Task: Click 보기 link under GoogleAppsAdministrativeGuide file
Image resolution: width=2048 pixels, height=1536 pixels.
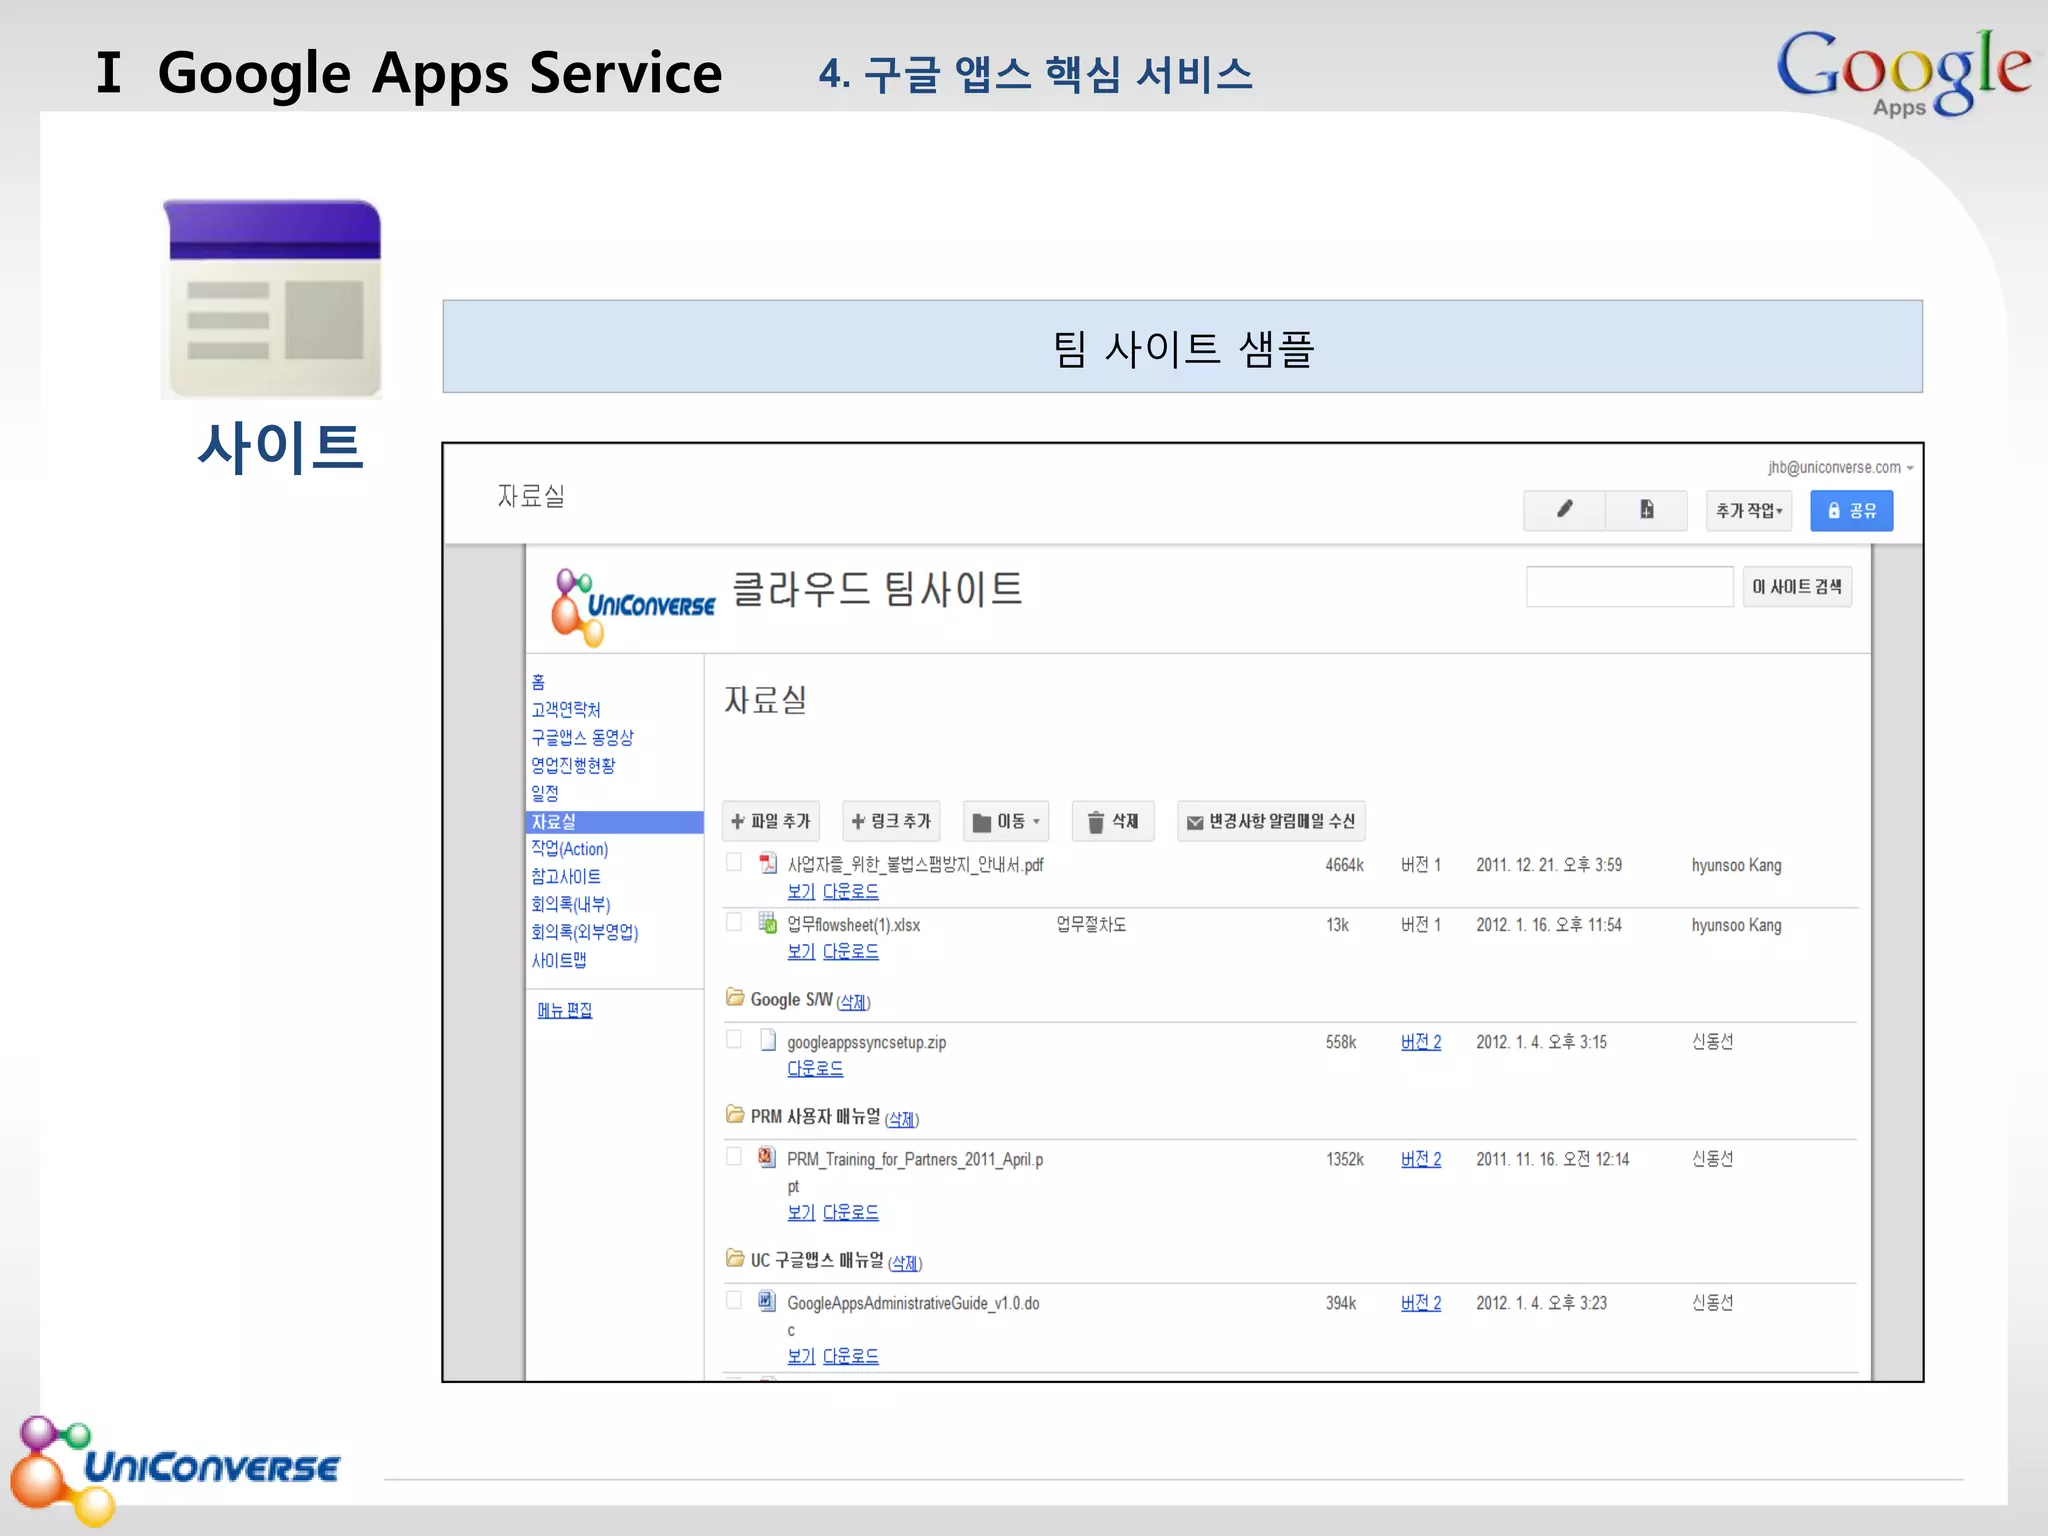Action: coord(801,1356)
